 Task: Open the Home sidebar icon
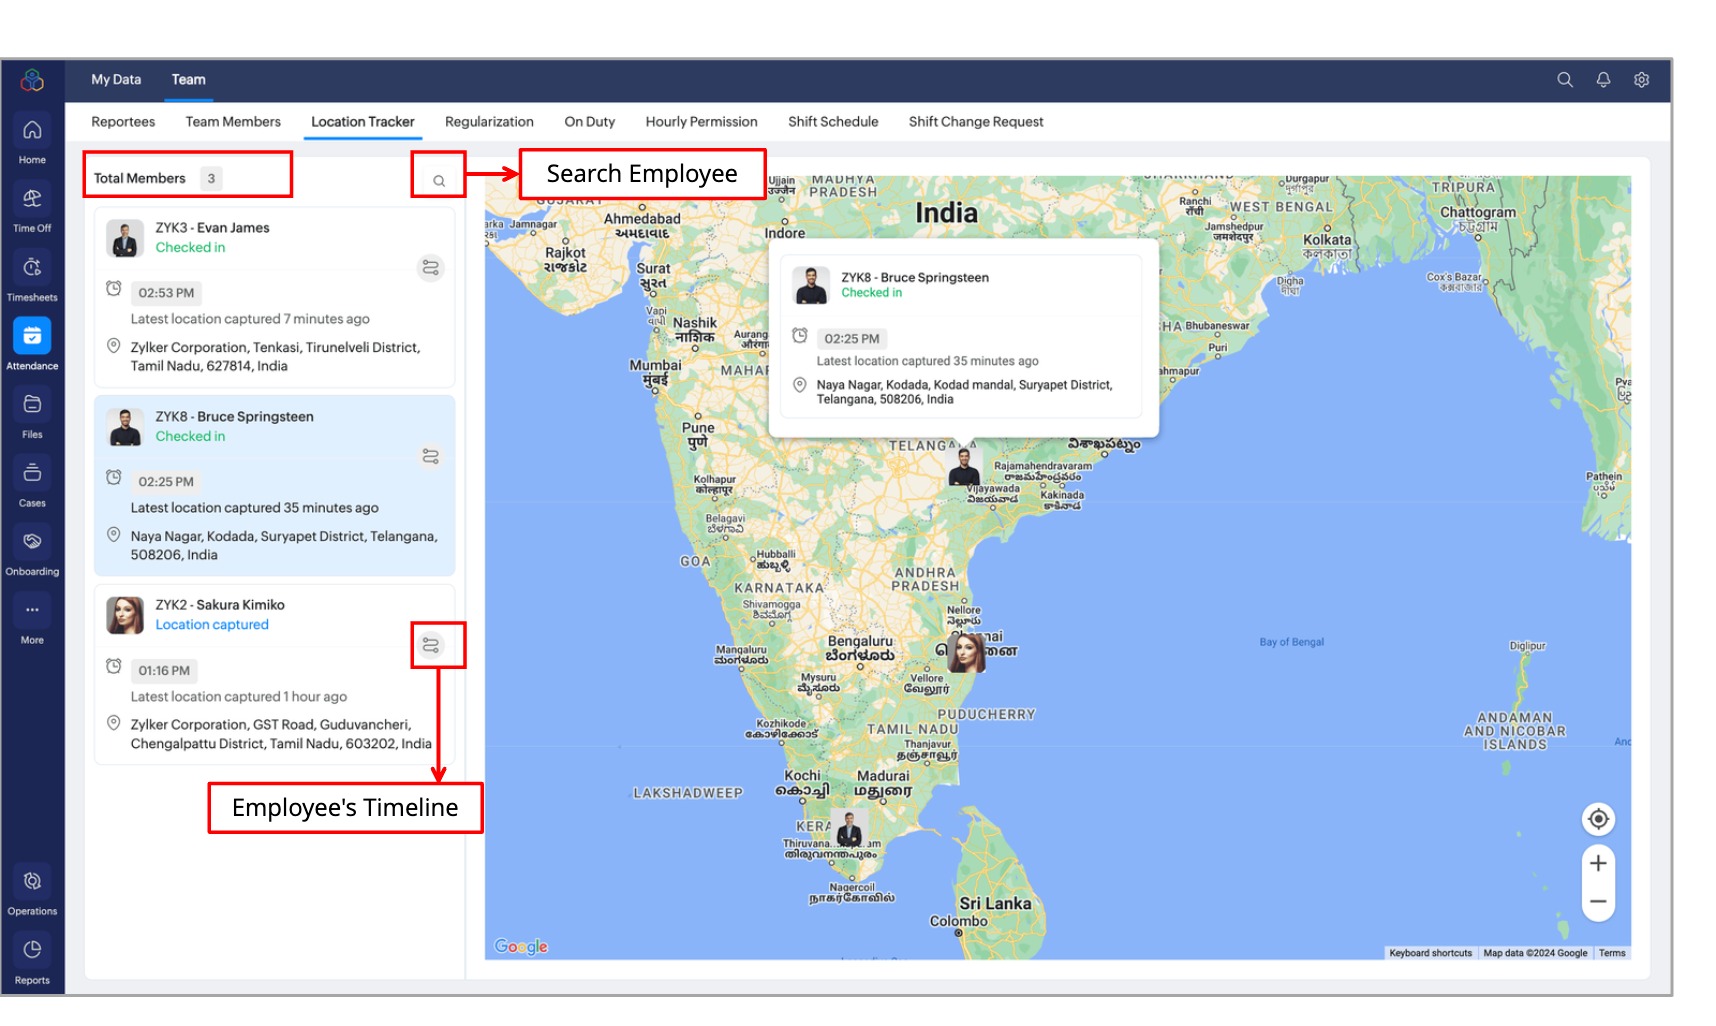pos(32,131)
